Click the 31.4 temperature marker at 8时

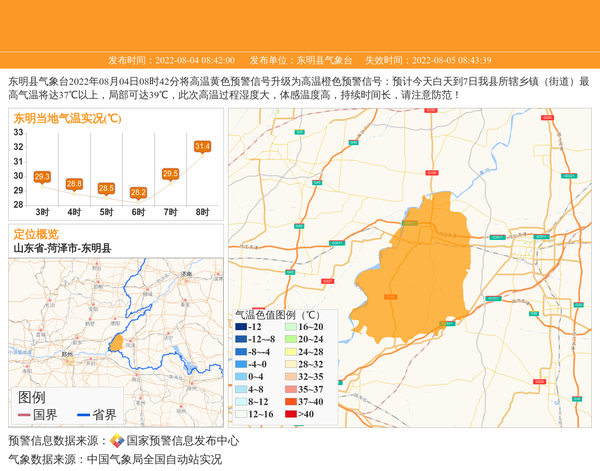202,147
